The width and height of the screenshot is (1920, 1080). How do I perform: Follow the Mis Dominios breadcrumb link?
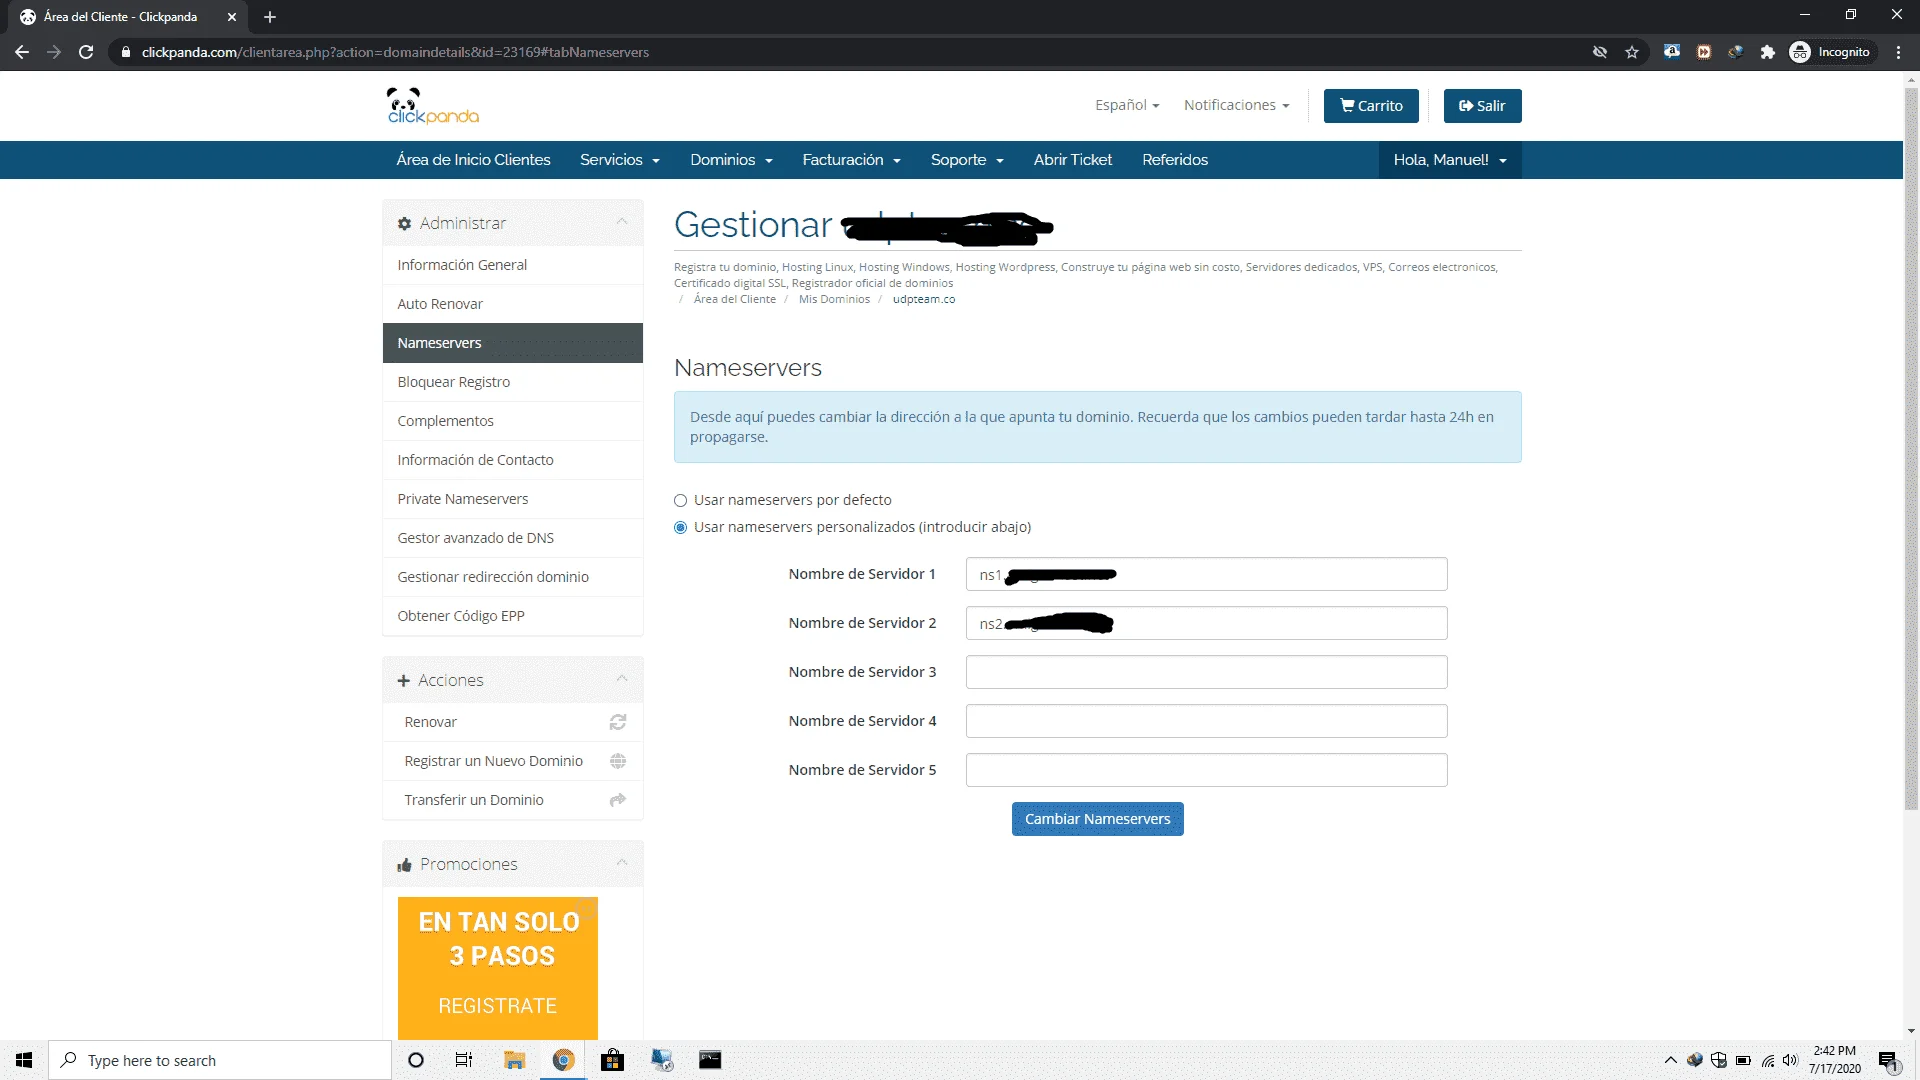(834, 299)
